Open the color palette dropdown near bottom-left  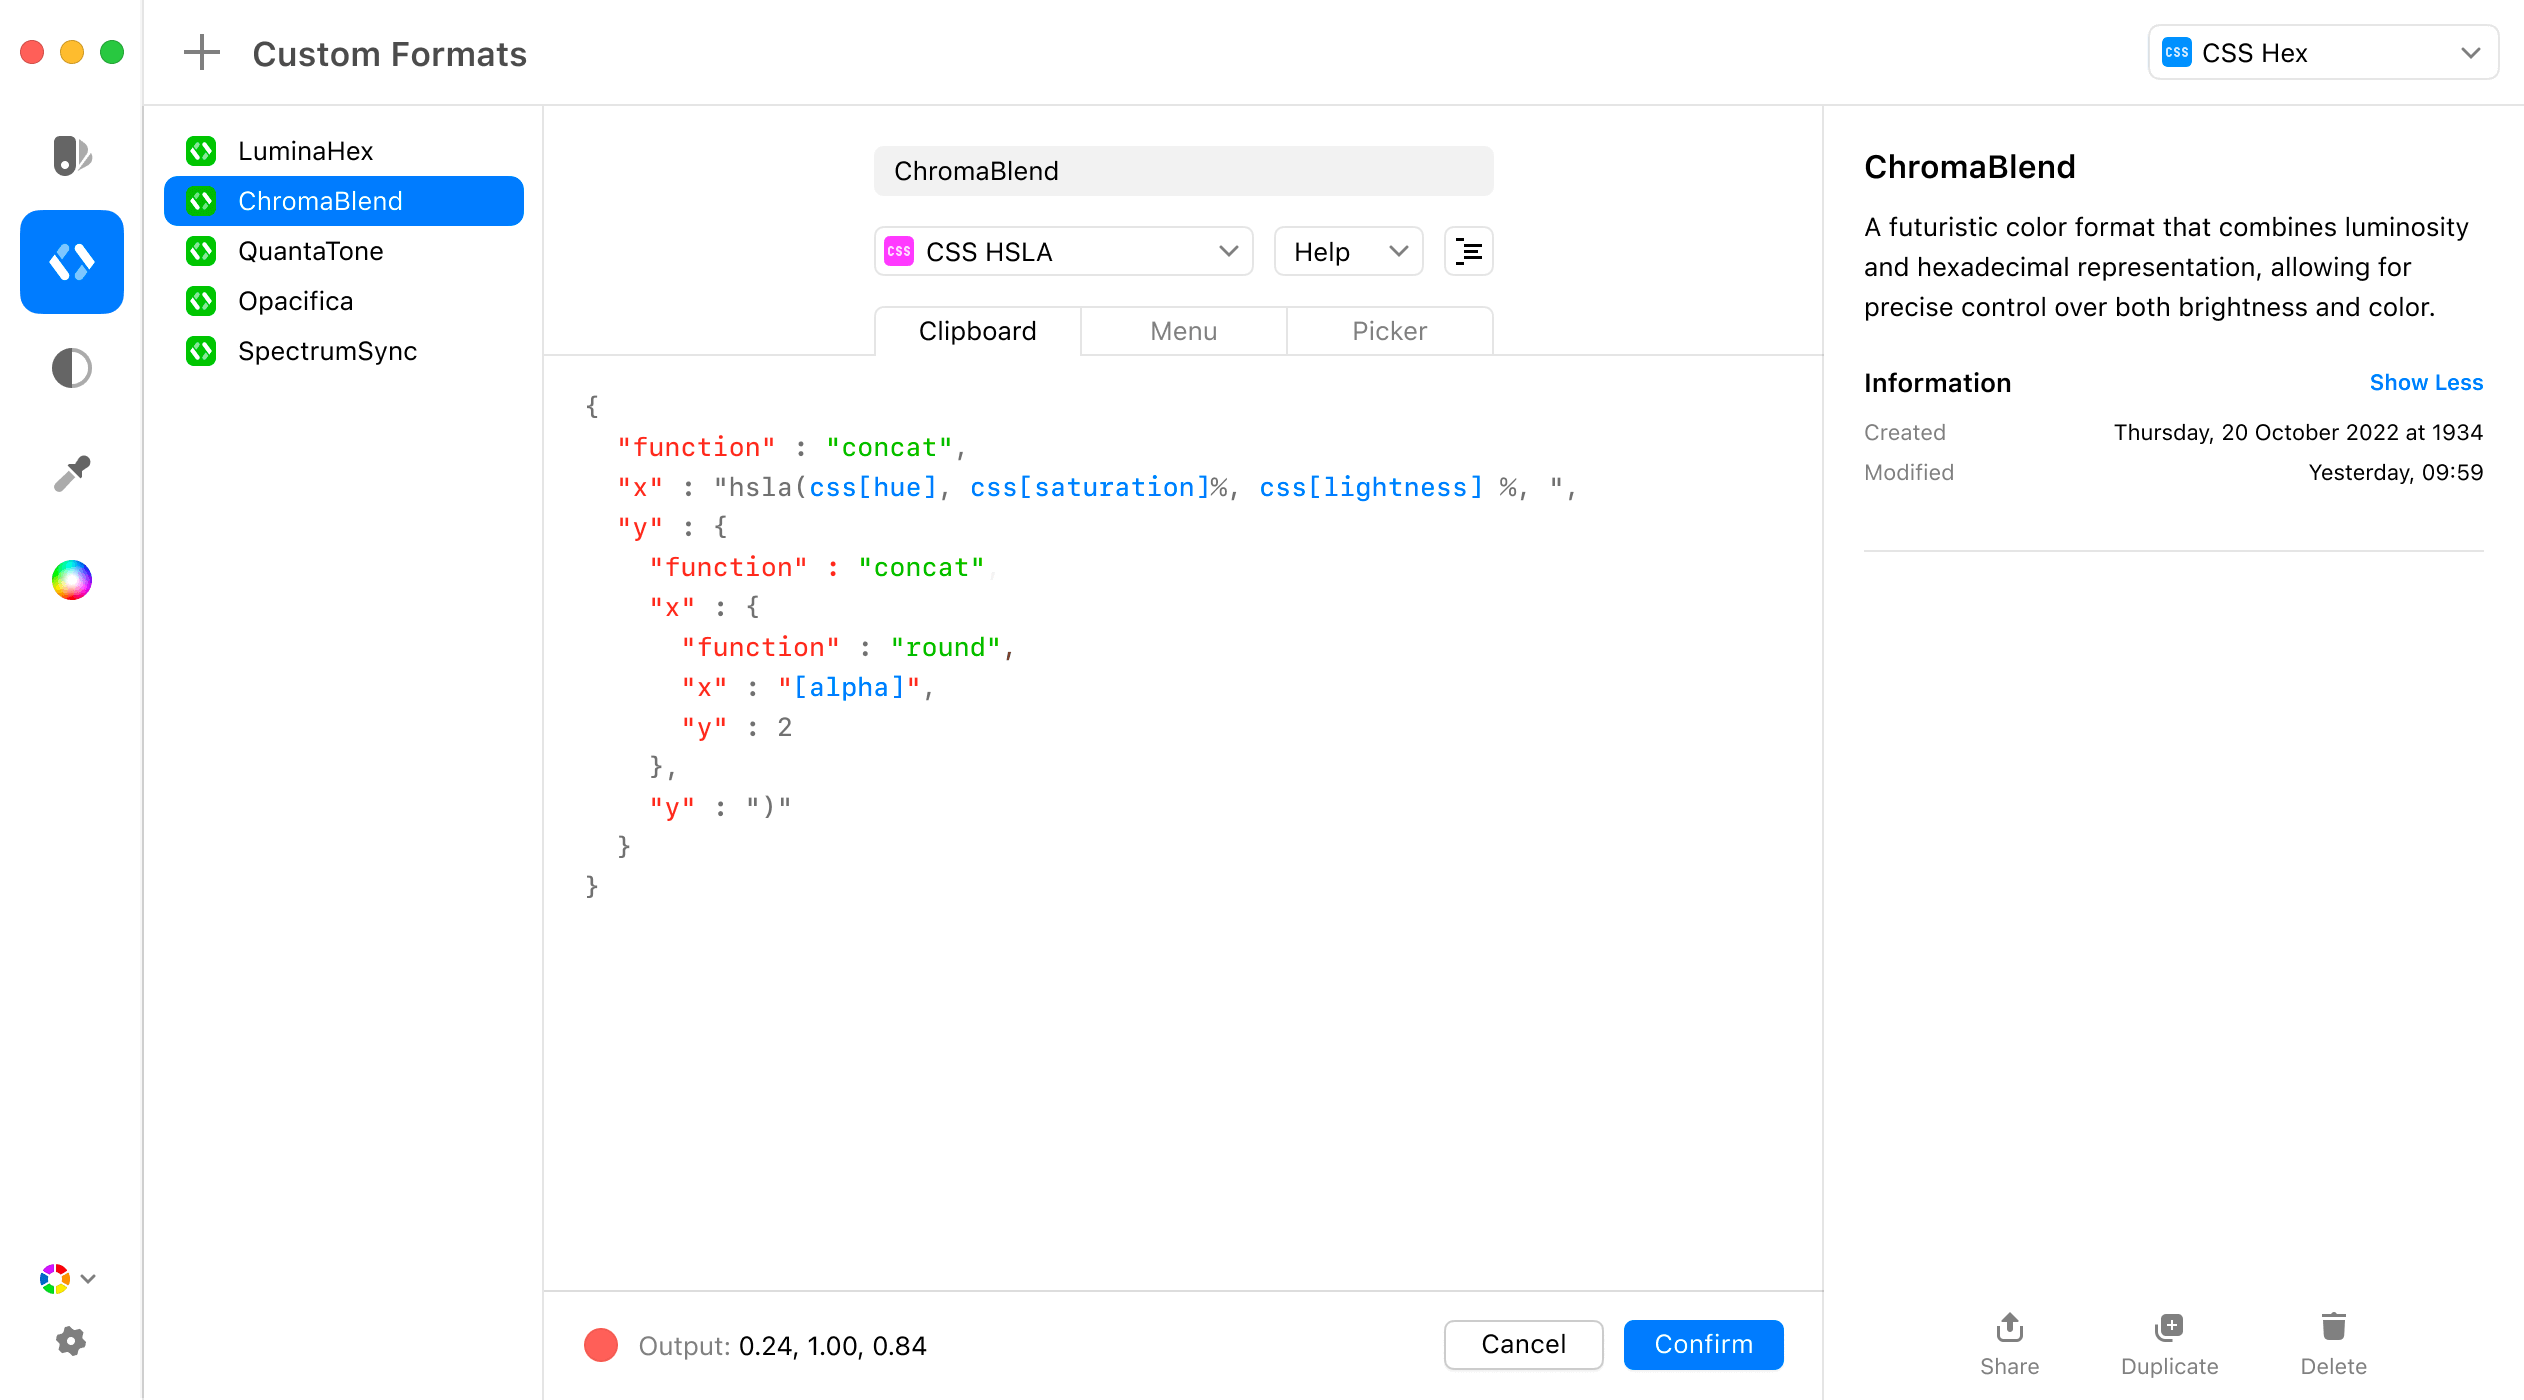point(68,1278)
